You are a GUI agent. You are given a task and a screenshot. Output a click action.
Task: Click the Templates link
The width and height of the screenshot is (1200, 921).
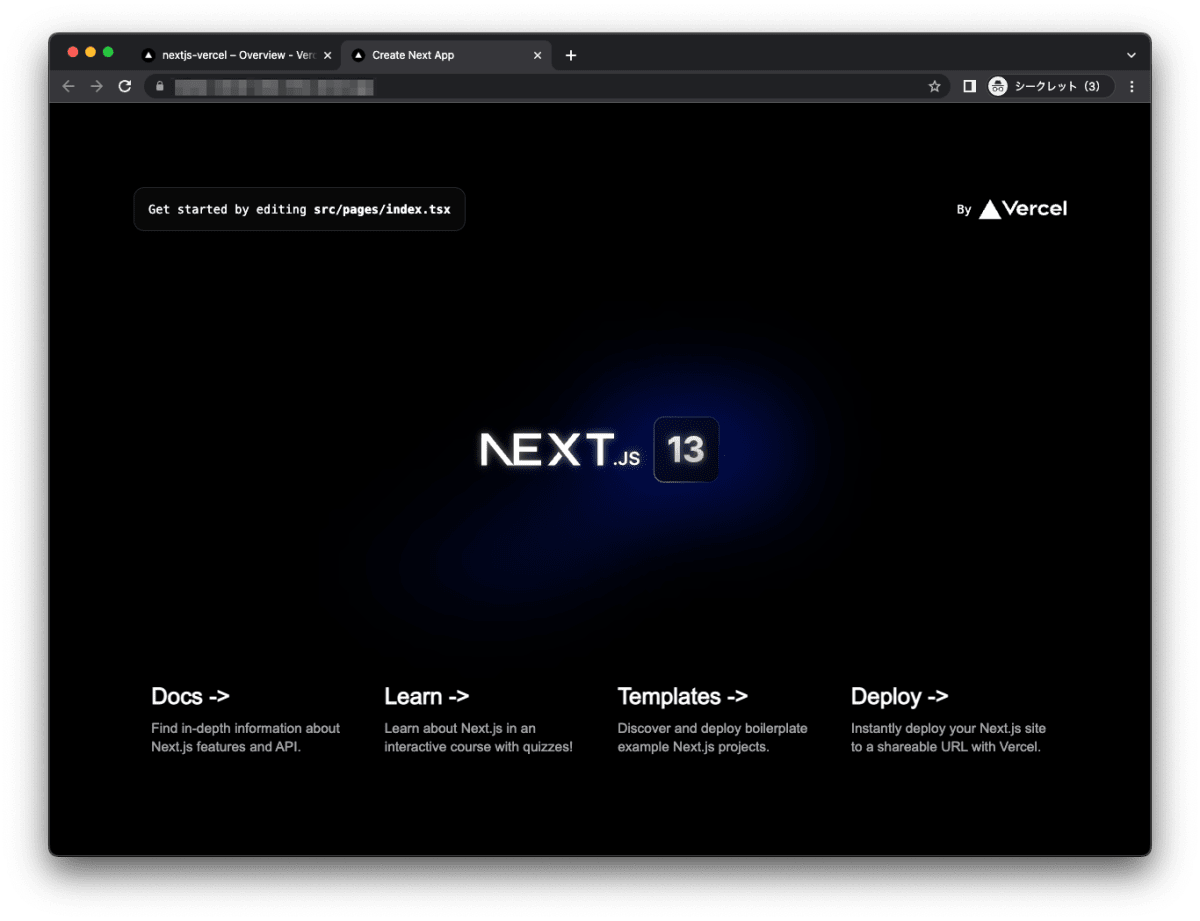[x=683, y=696]
